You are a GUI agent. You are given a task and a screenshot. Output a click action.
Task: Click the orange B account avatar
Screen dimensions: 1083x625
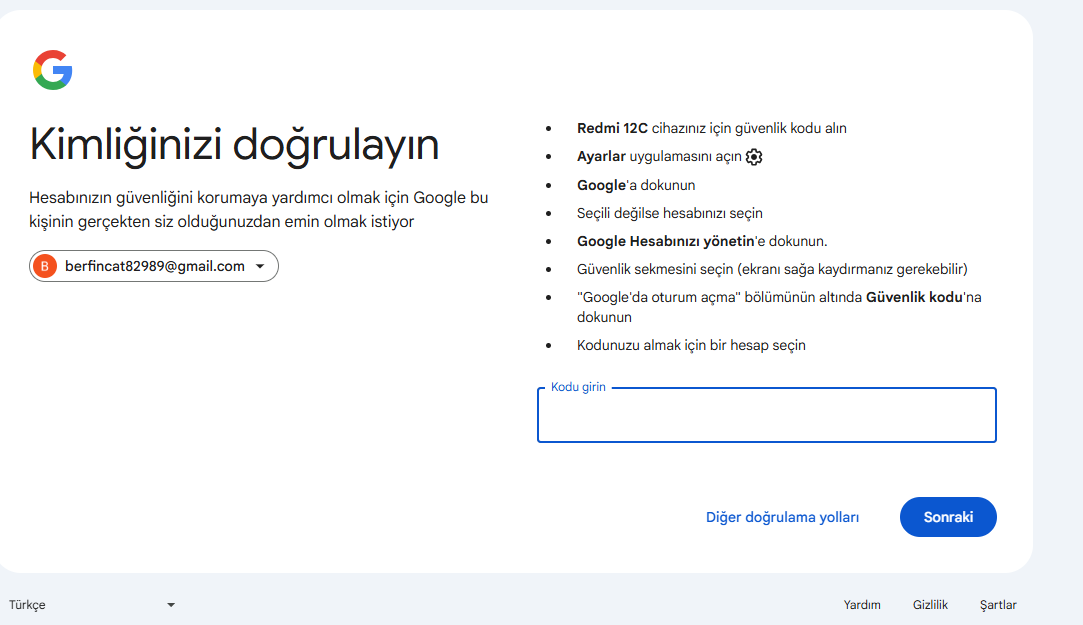coord(45,266)
